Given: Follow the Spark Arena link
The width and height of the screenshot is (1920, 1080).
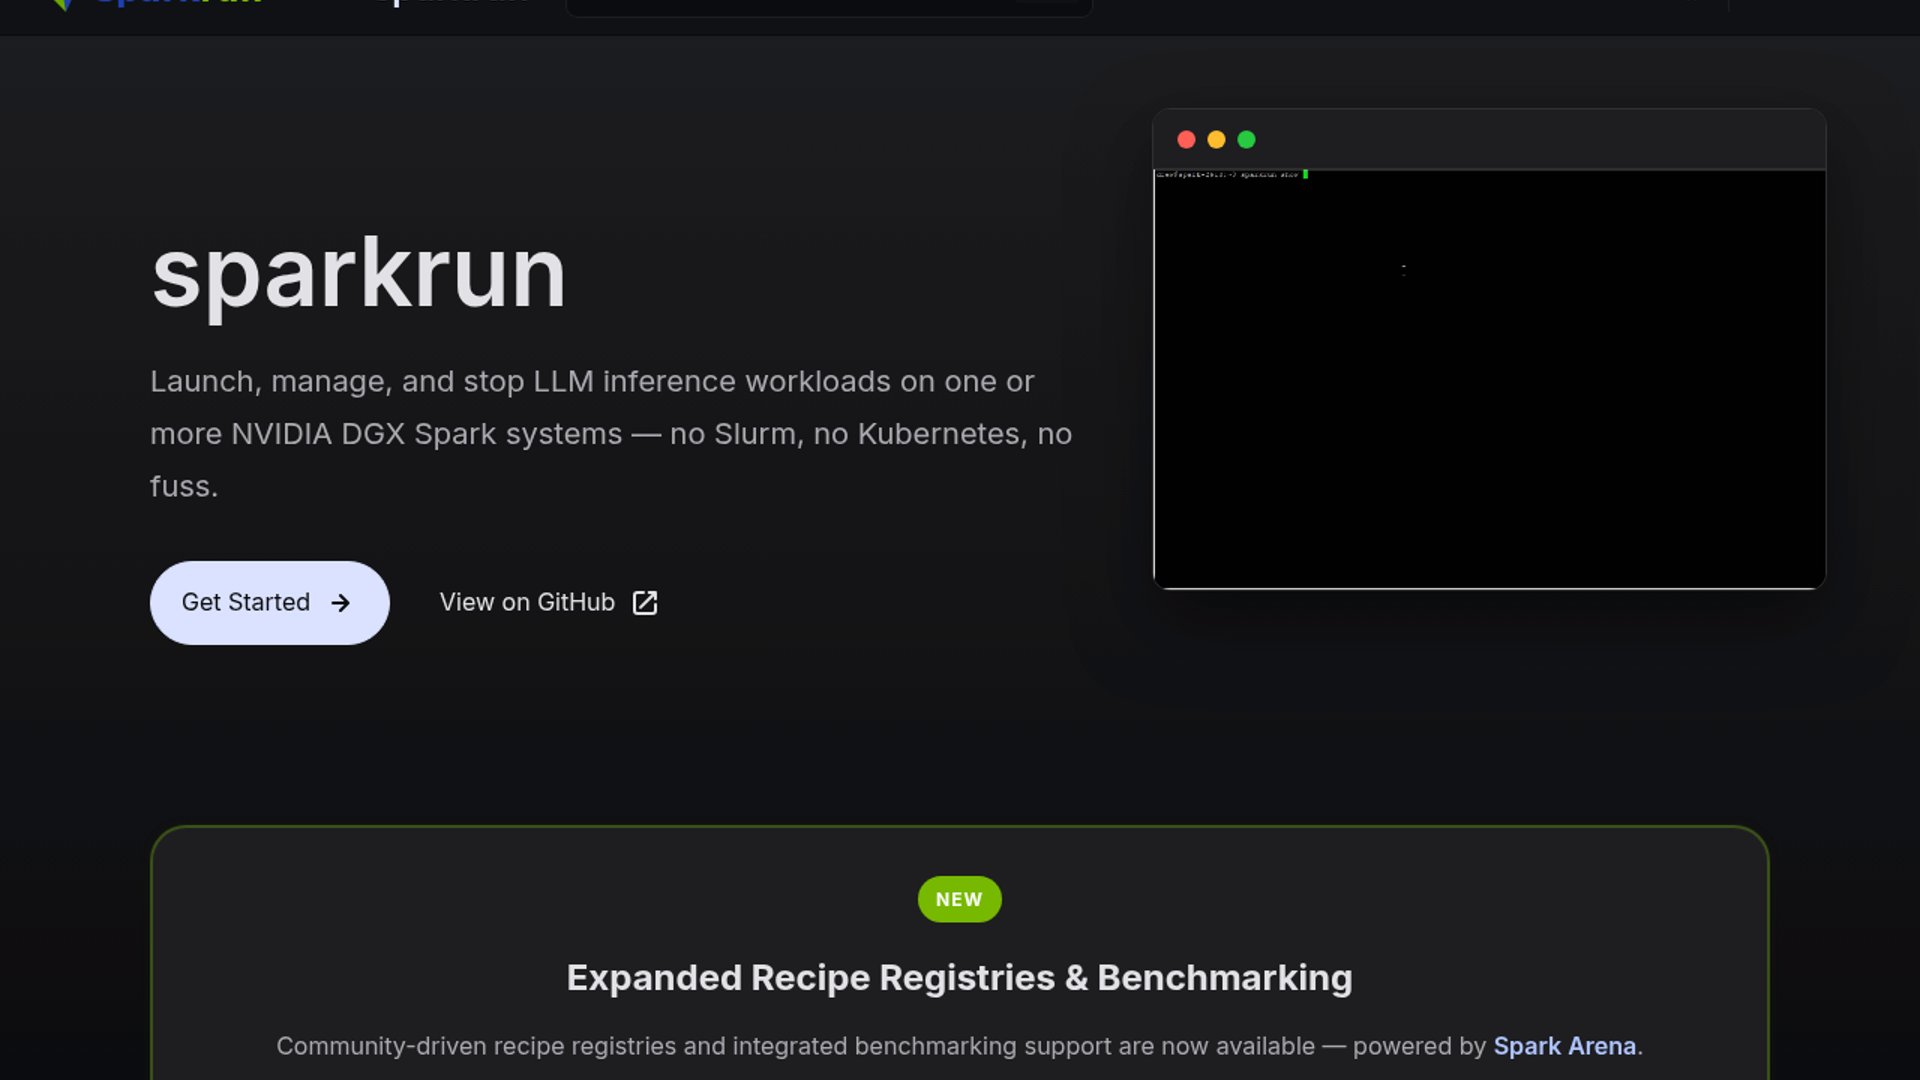Looking at the screenshot, I should point(1564,1046).
